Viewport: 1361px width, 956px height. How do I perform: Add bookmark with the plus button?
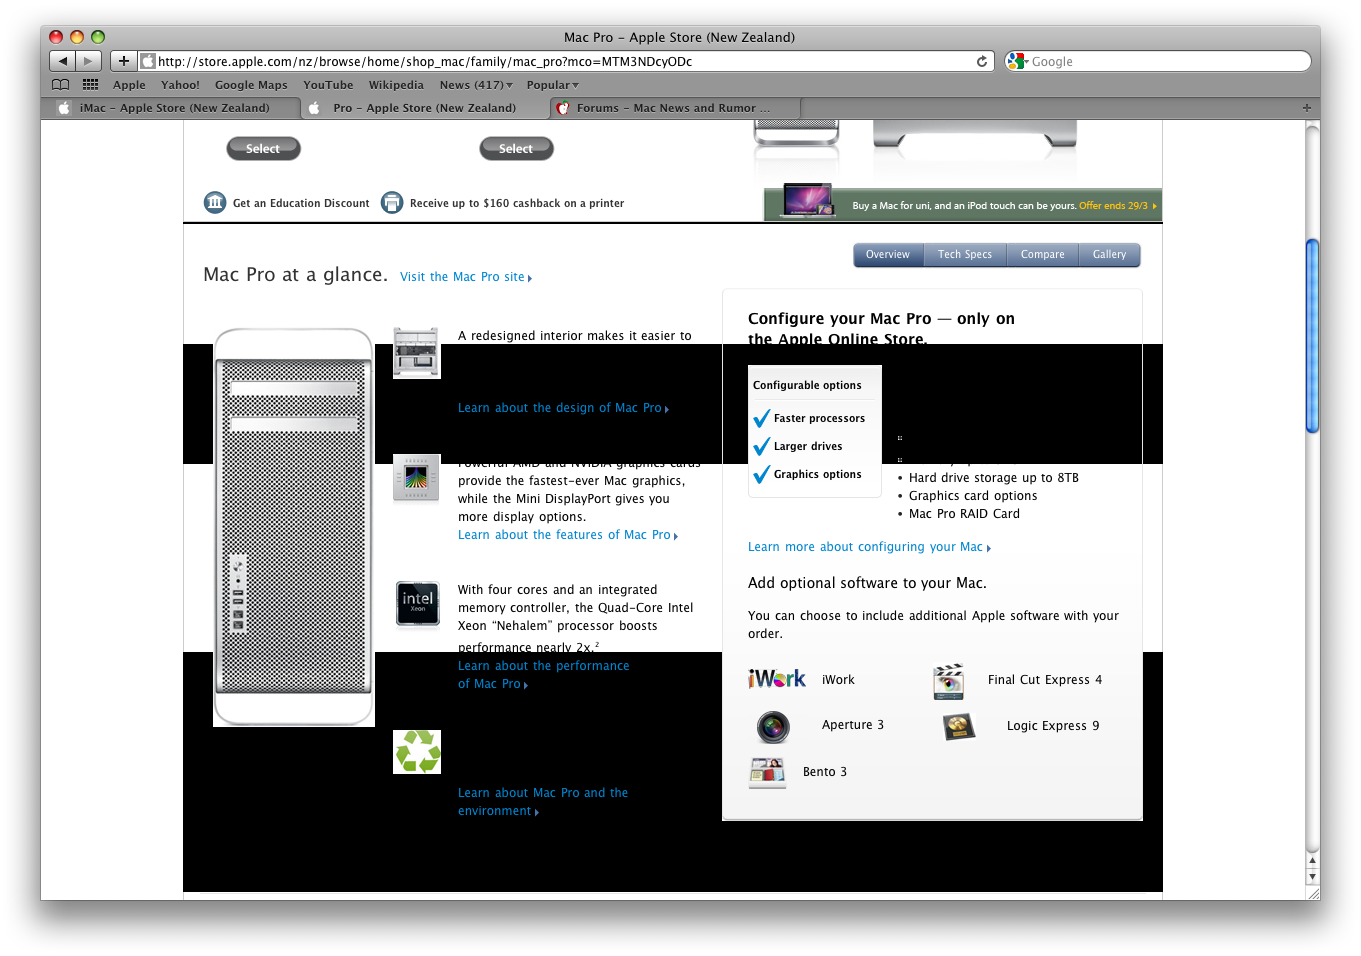tap(124, 61)
